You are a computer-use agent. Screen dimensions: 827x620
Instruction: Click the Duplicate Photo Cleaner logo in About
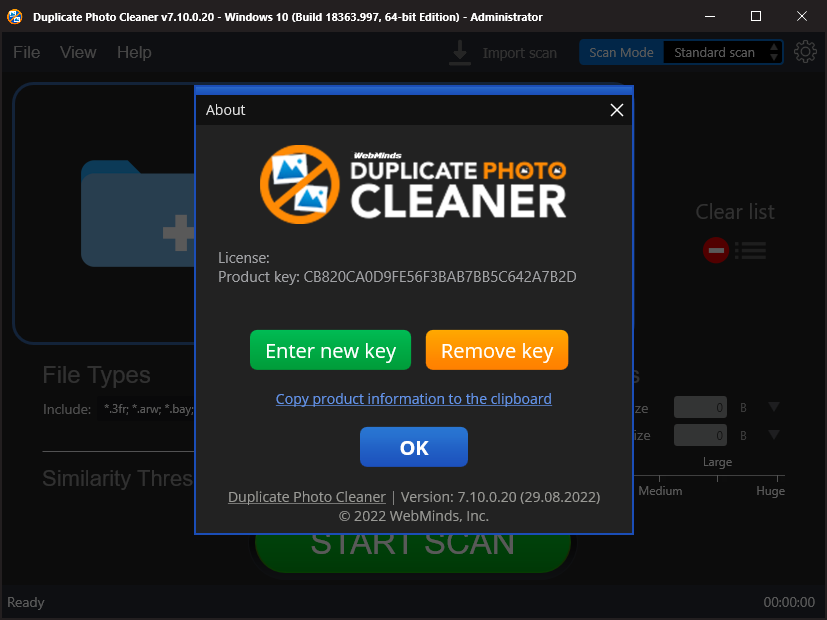pyautogui.click(x=413, y=184)
